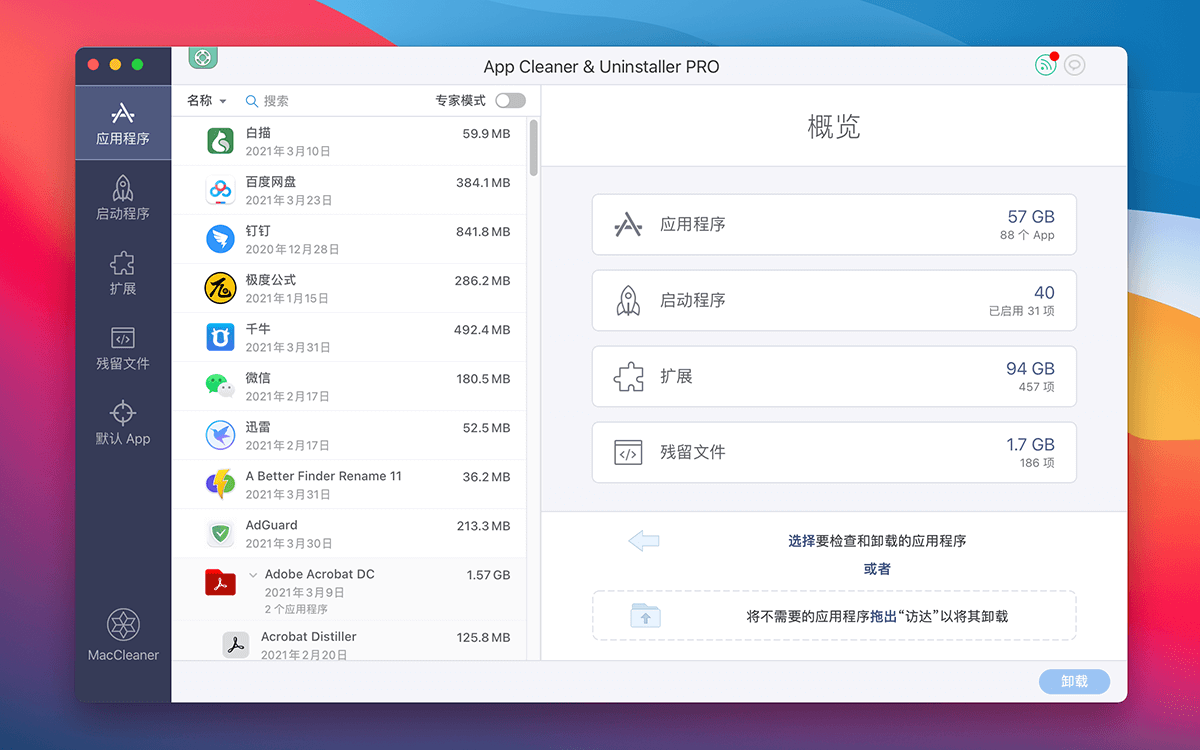
Task: Click the code window icon in 残留文件 card
Action: tap(628, 453)
